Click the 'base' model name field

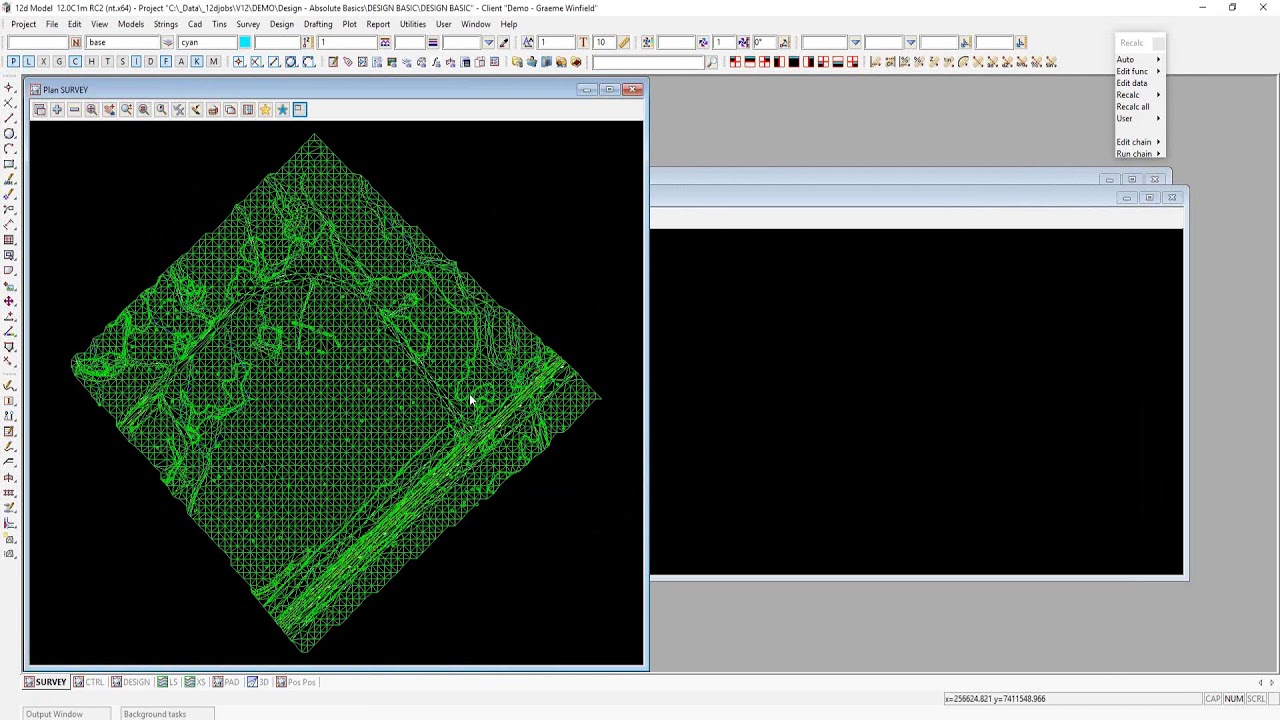(122, 42)
